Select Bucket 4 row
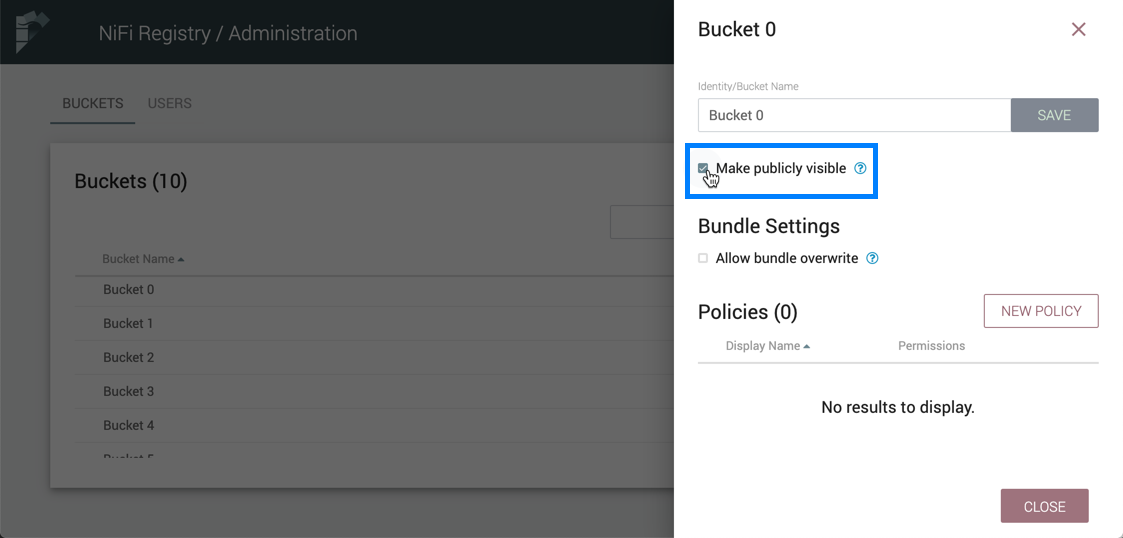 click(129, 426)
